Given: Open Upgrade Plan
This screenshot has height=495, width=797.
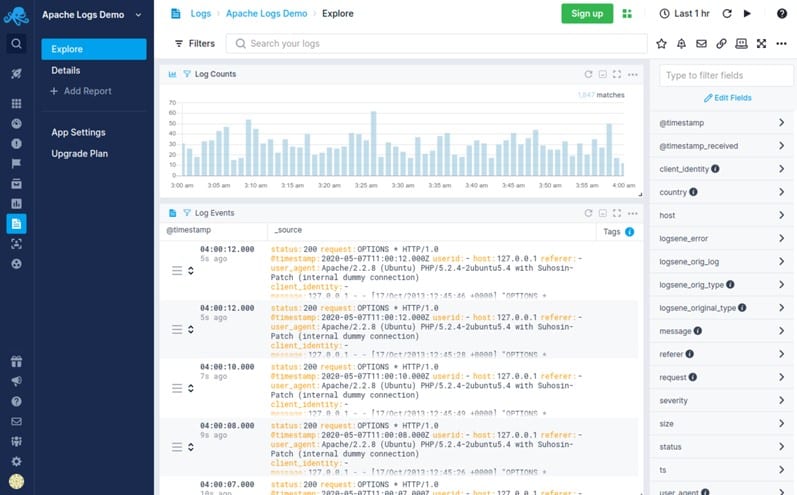Looking at the screenshot, I should (79, 154).
